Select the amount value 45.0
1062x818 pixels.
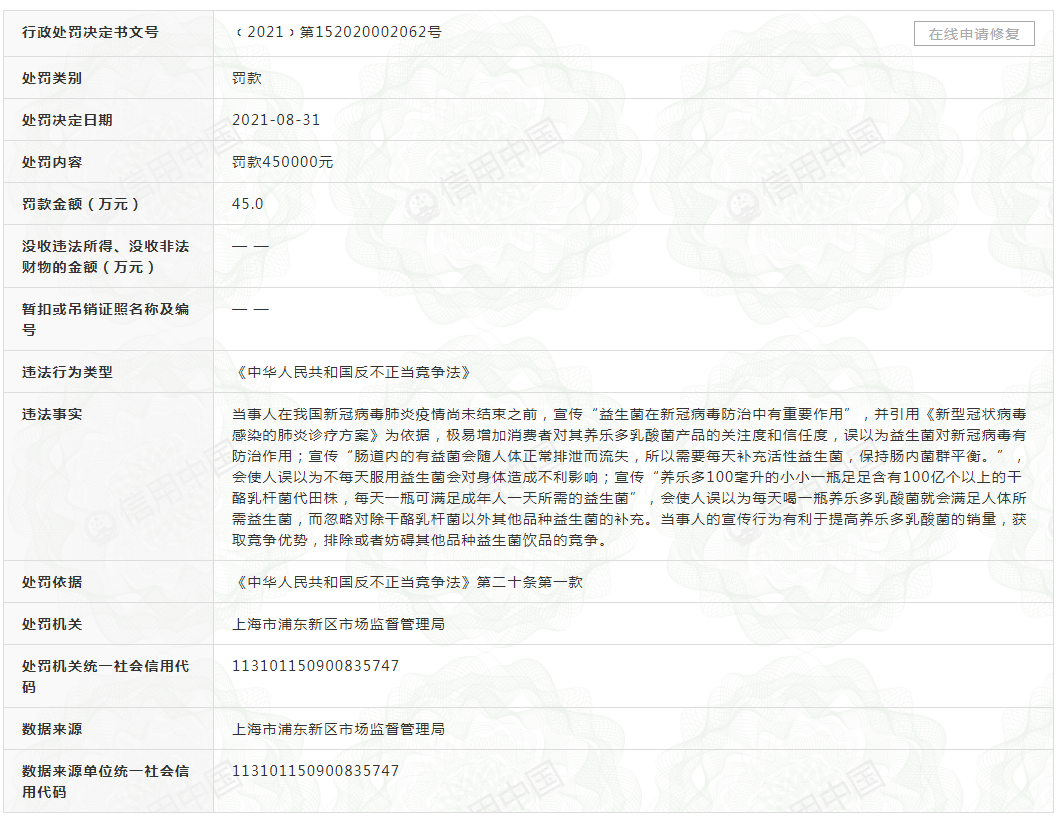click(247, 204)
